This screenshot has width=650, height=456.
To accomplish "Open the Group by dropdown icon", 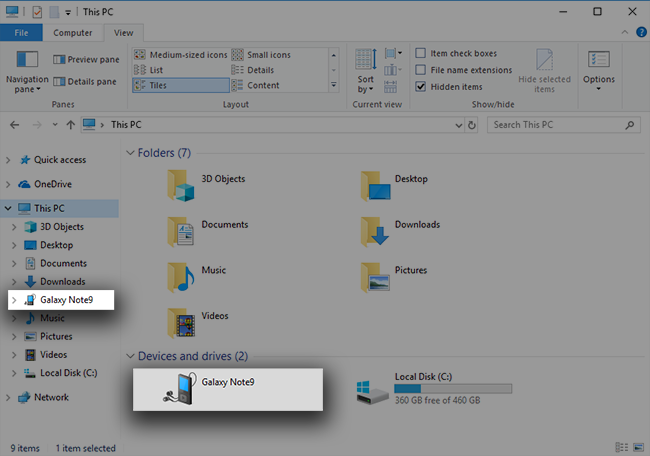I will tap(393, 53).
